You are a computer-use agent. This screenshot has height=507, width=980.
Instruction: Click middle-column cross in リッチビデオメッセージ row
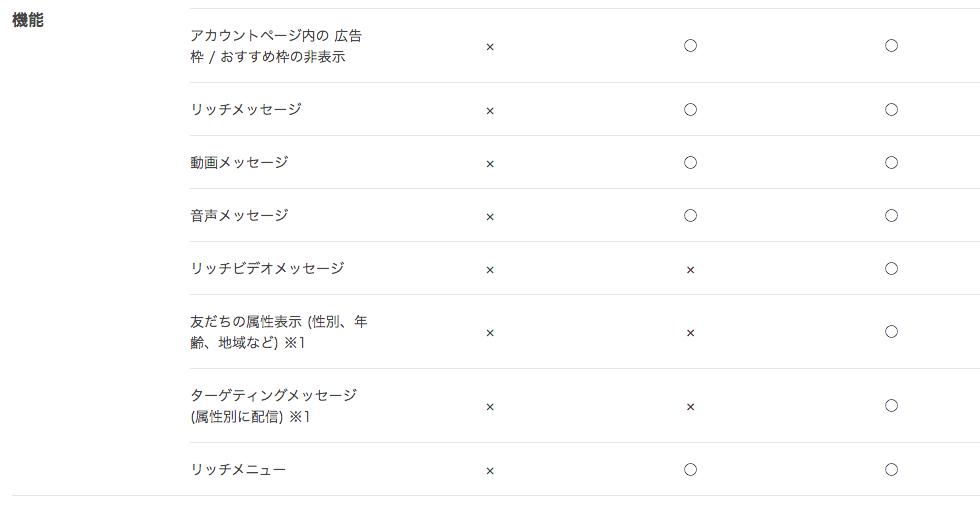coord(690,270)
